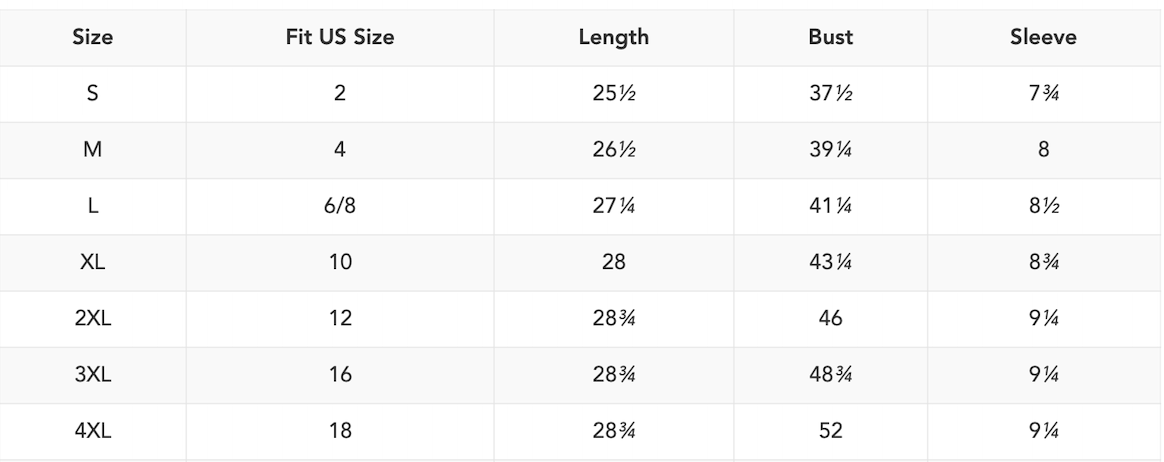Image resolution: width=1164 pixels, height=462 pixels.
Task: Select the L size row label
Action: (92, 206)
